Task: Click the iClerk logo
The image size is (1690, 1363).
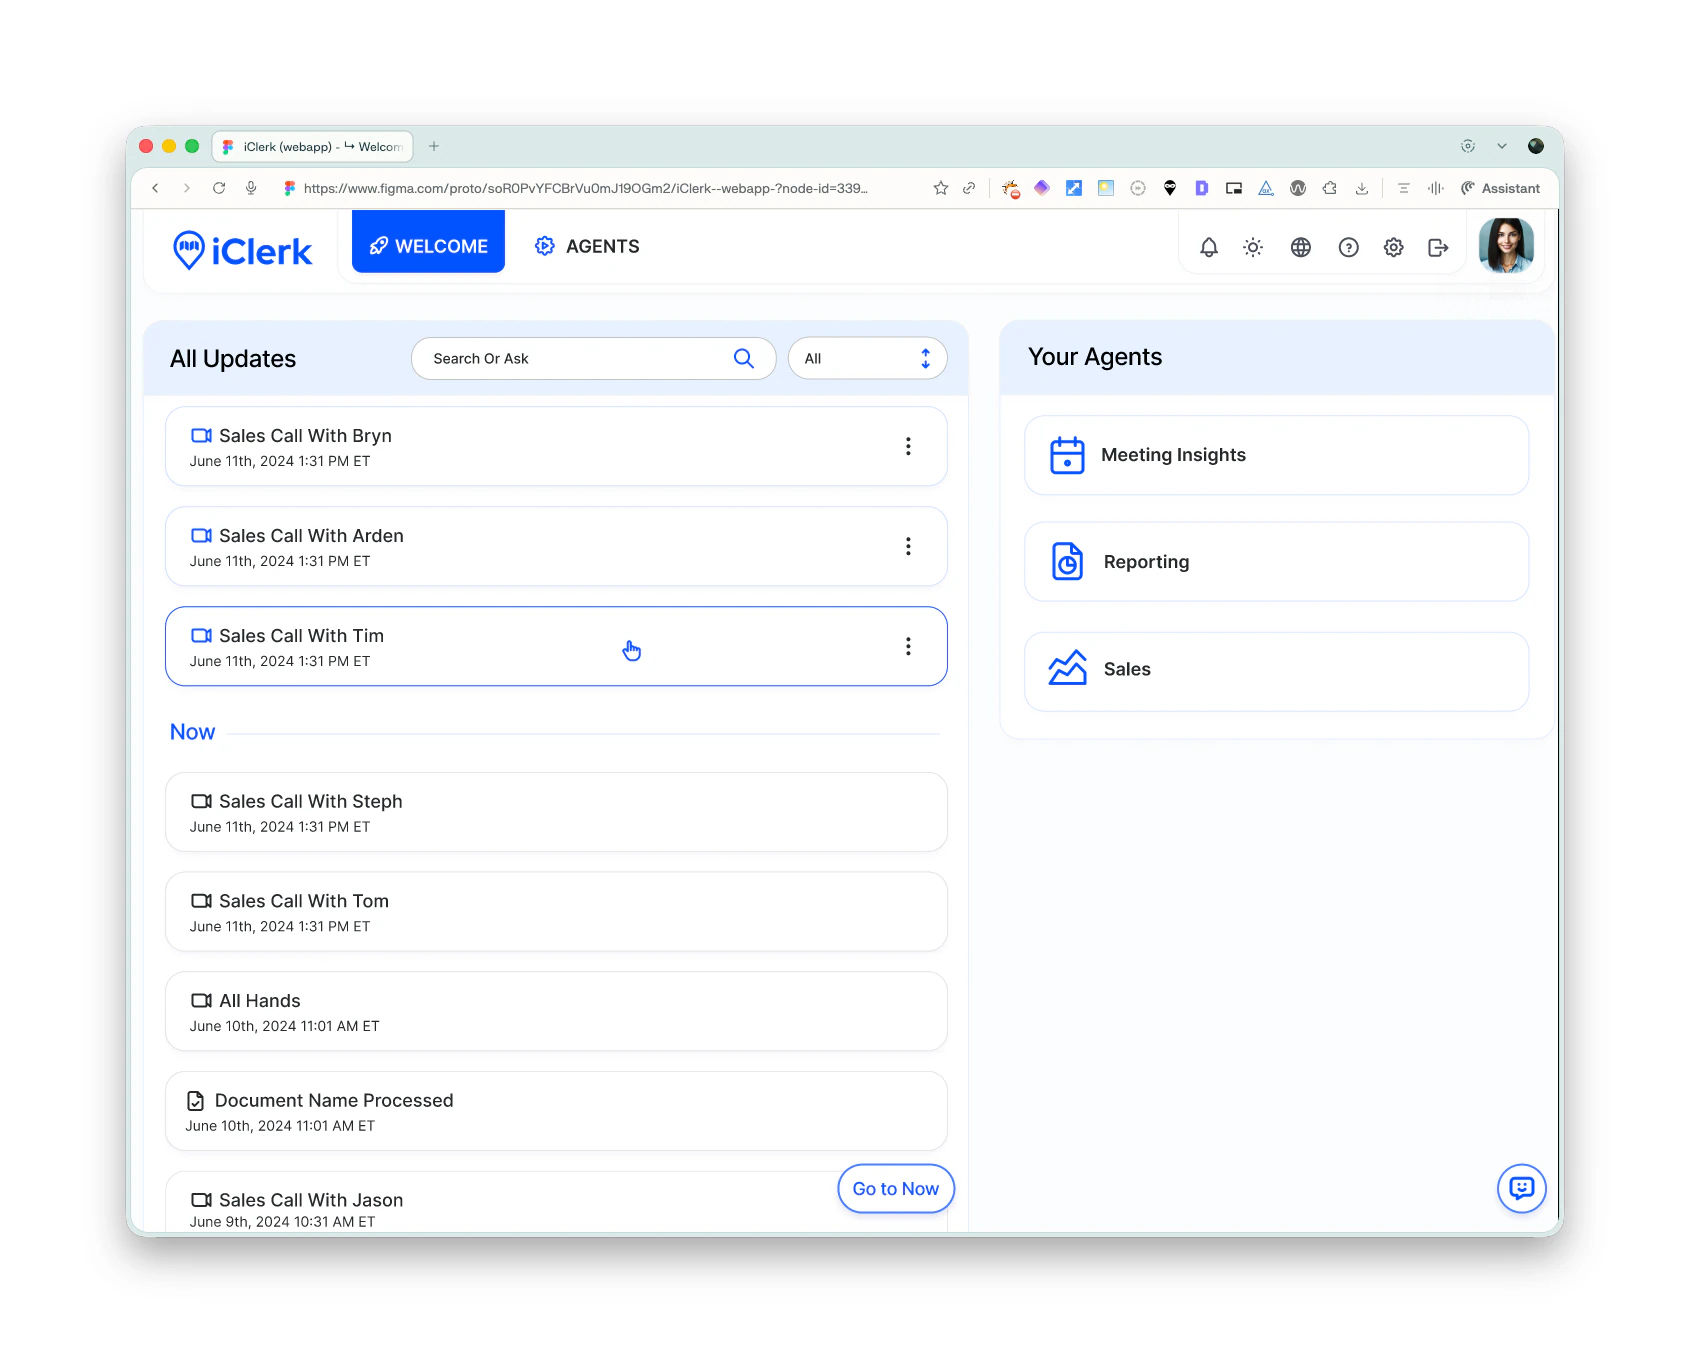Action: (242, 250)
